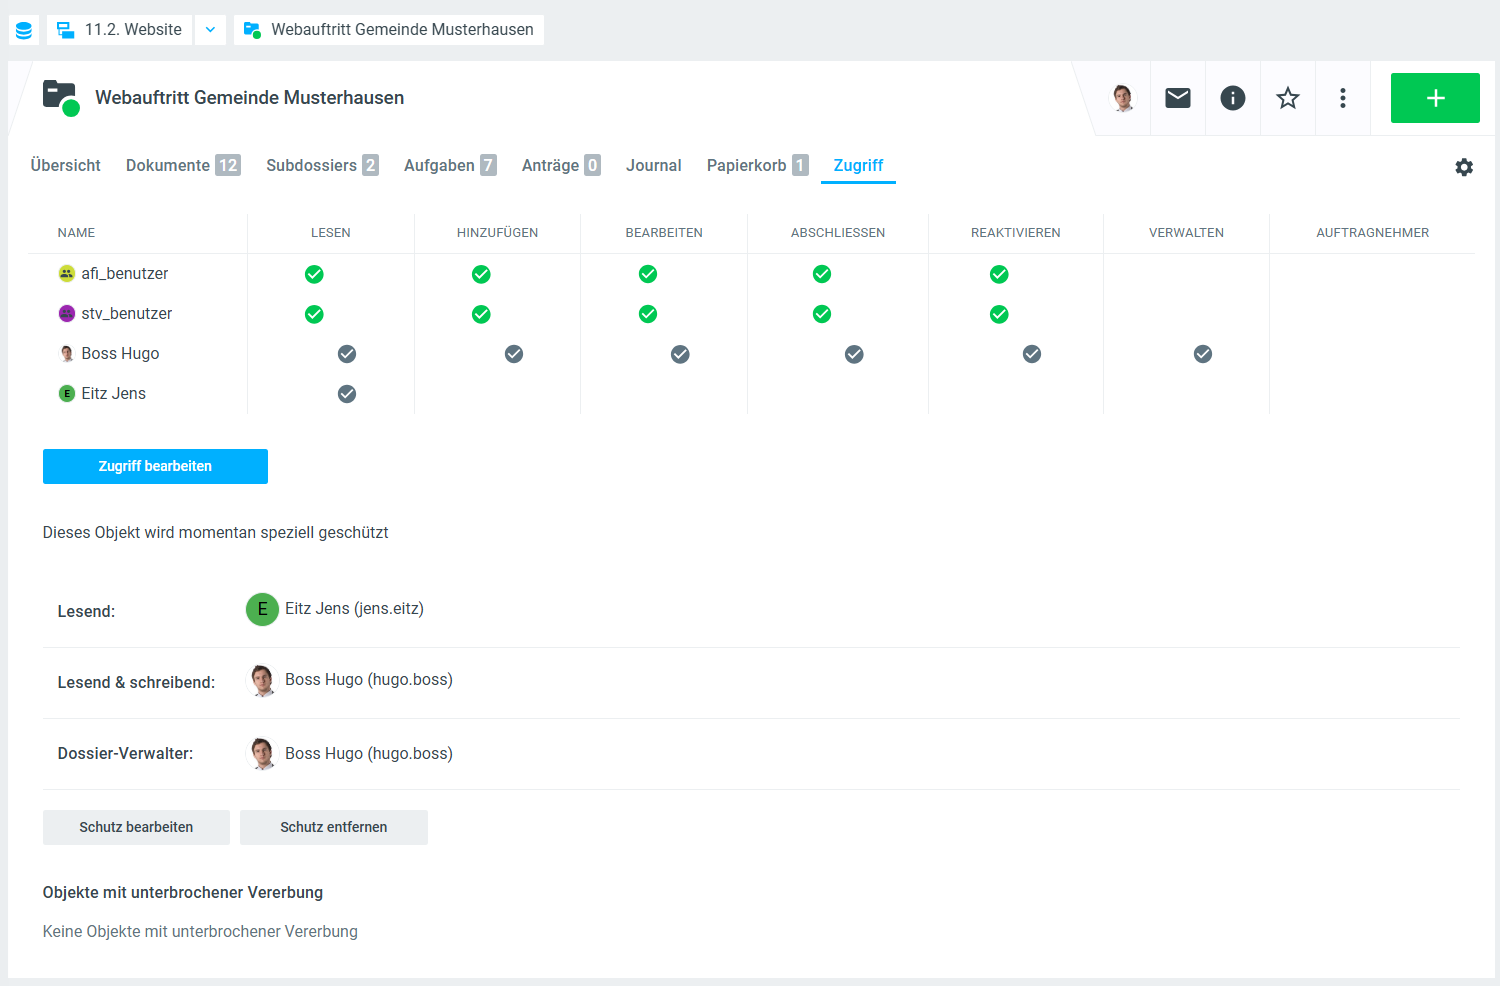Expand the breadcrumb chevron after 11.2. Website
Screen dimensions: 1500x986
pyautogui.click(x=210, y=30)
